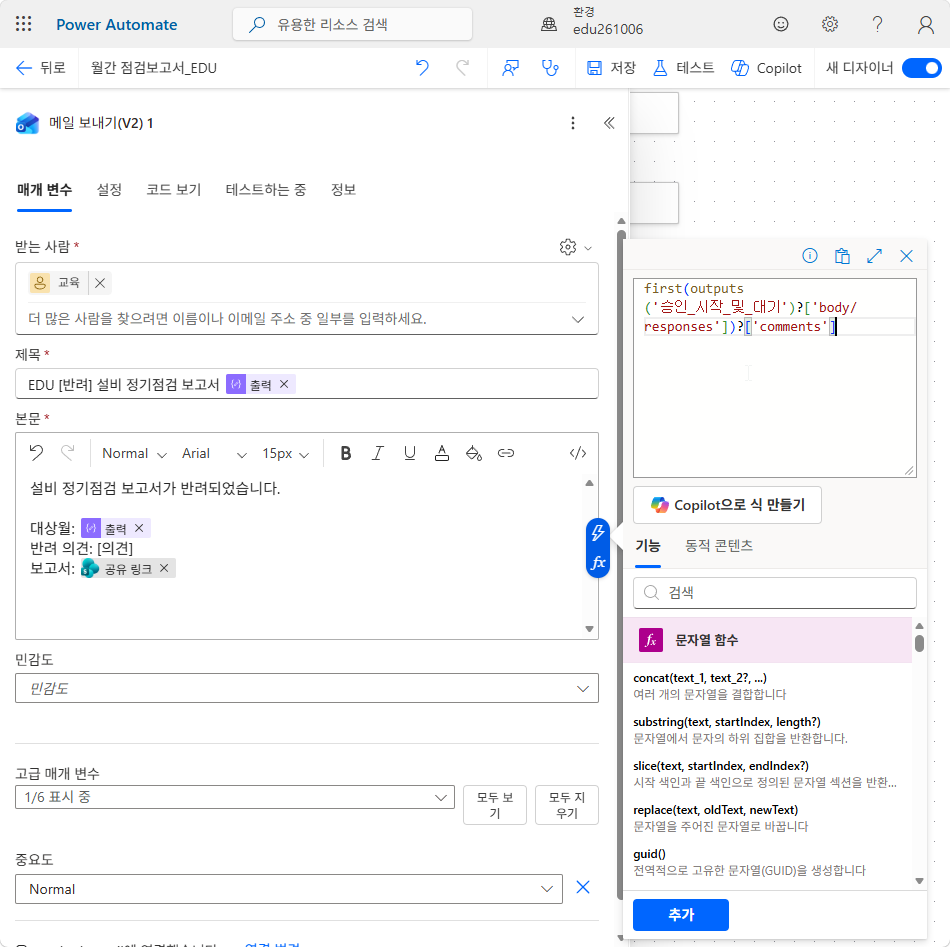Expand the expression editor to full size
This screenshot has height=947, width=950.
[874, 256]
